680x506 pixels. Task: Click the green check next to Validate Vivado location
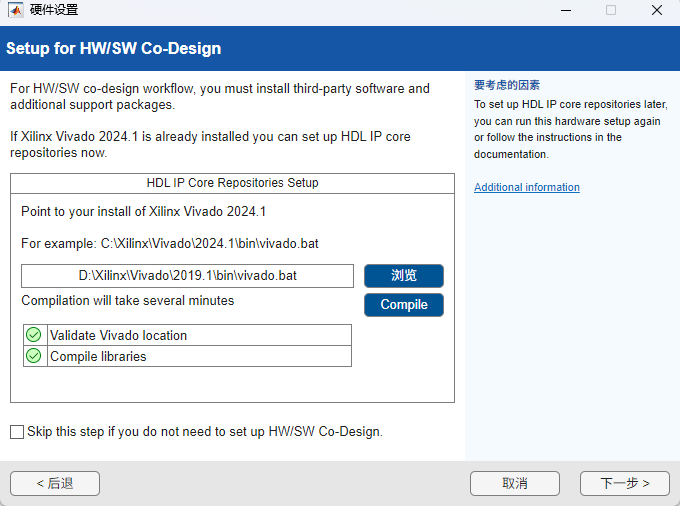(x=33, y=335)
